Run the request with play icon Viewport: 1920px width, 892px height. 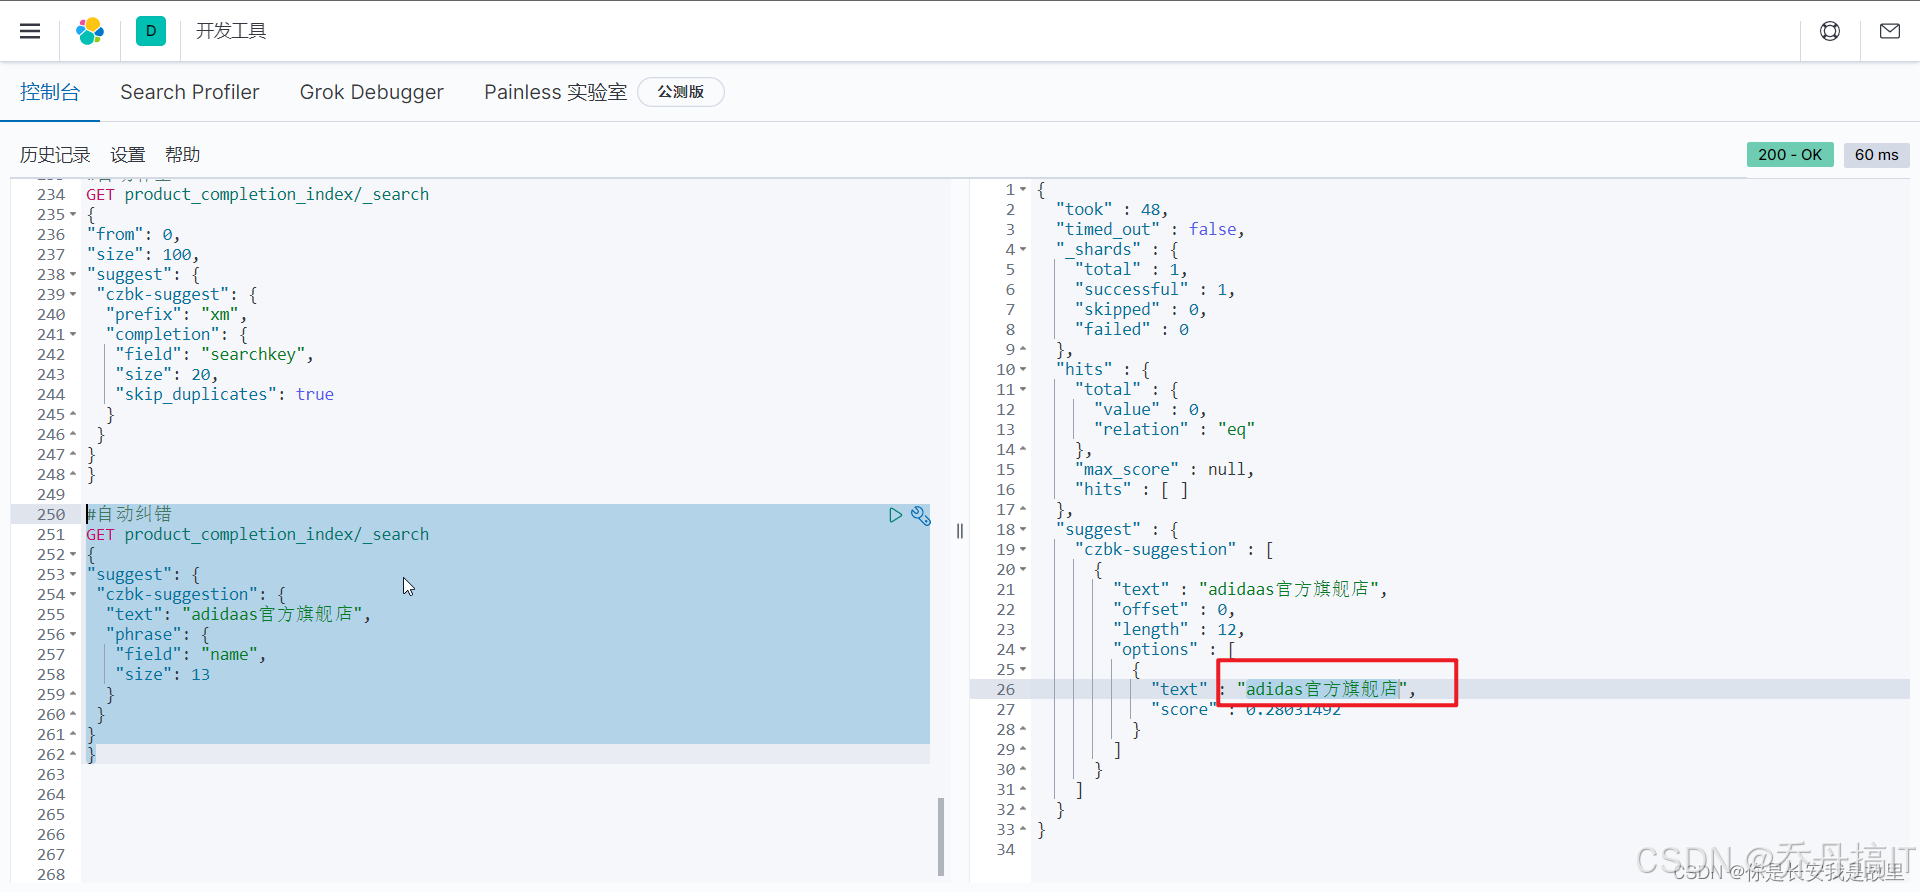tap(895, 515)
